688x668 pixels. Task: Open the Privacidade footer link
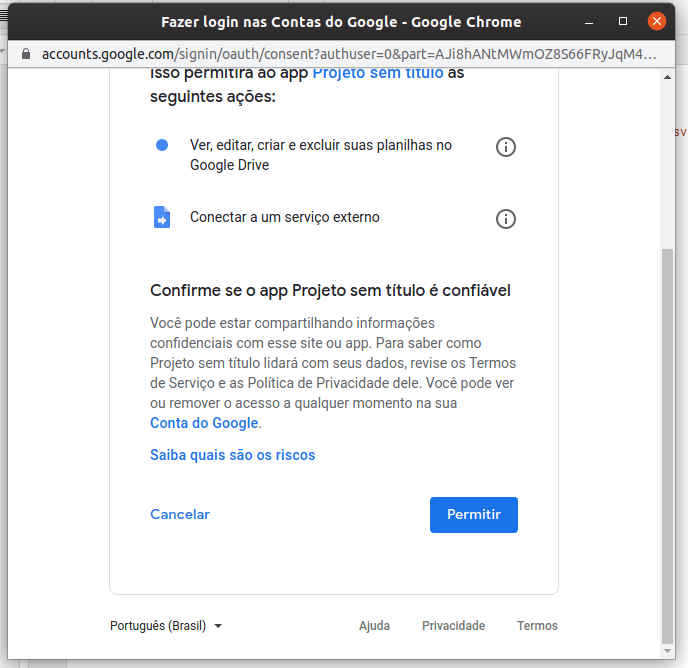(453, 626)
